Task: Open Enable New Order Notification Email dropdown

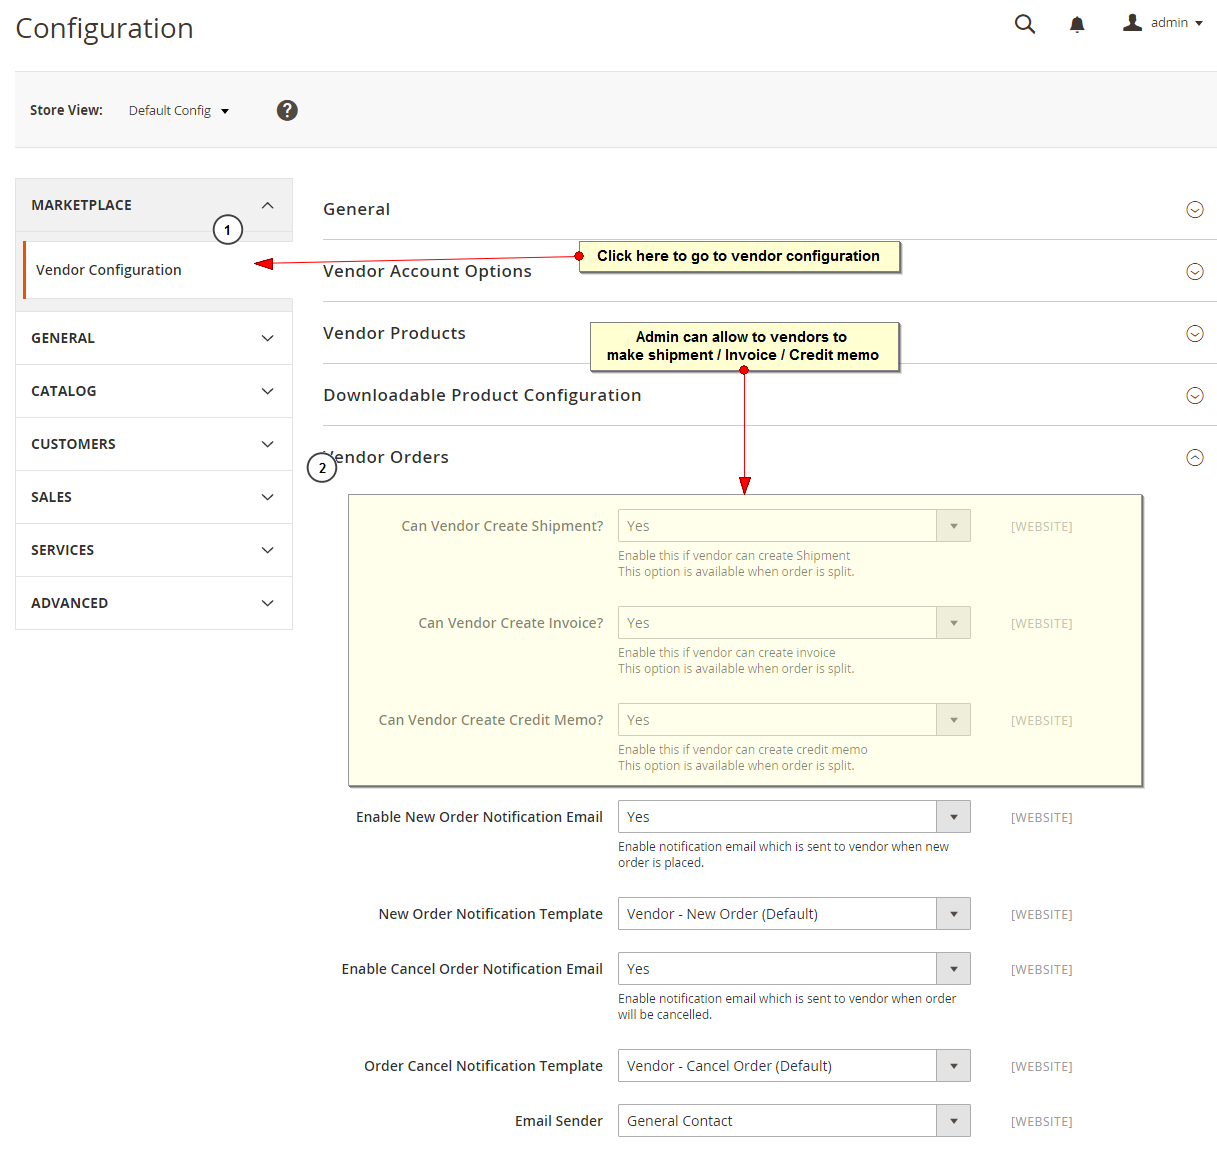Action: [x=793, y=817]
